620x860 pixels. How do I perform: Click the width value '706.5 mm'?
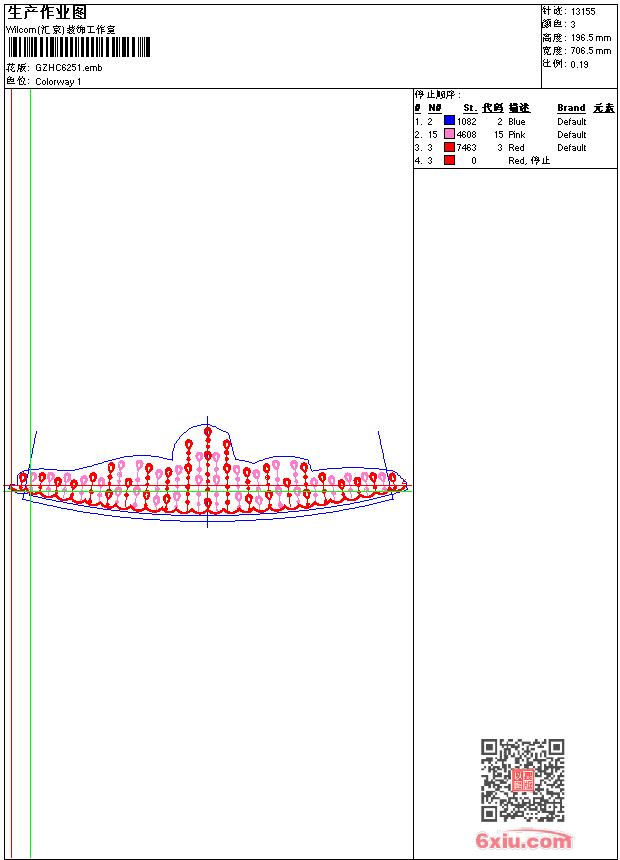click(x=590, y=51)
